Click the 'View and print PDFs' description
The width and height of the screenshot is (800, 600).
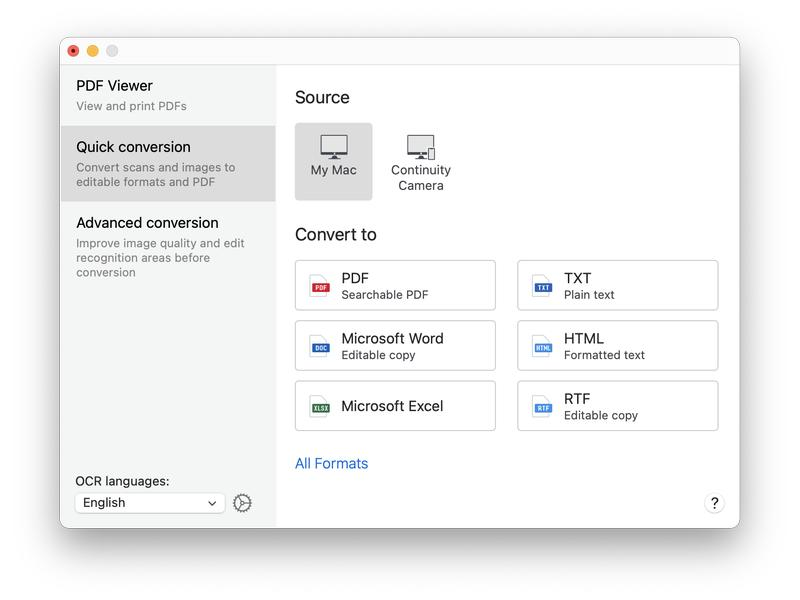coord(131,106)
